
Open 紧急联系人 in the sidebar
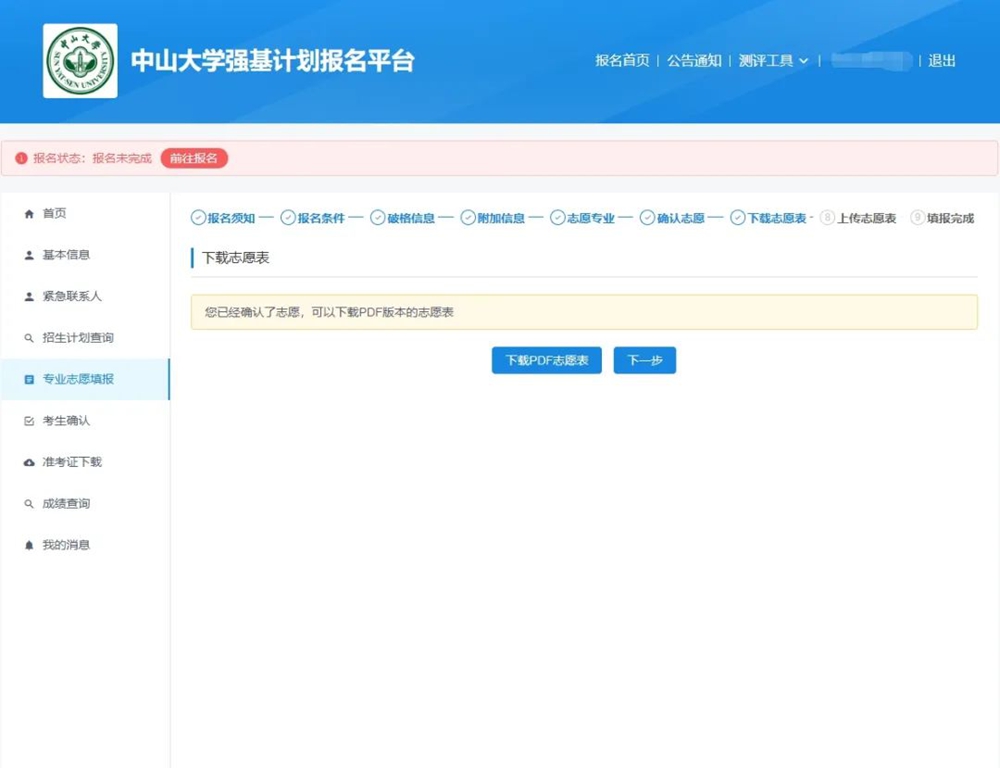click(71, 297)
